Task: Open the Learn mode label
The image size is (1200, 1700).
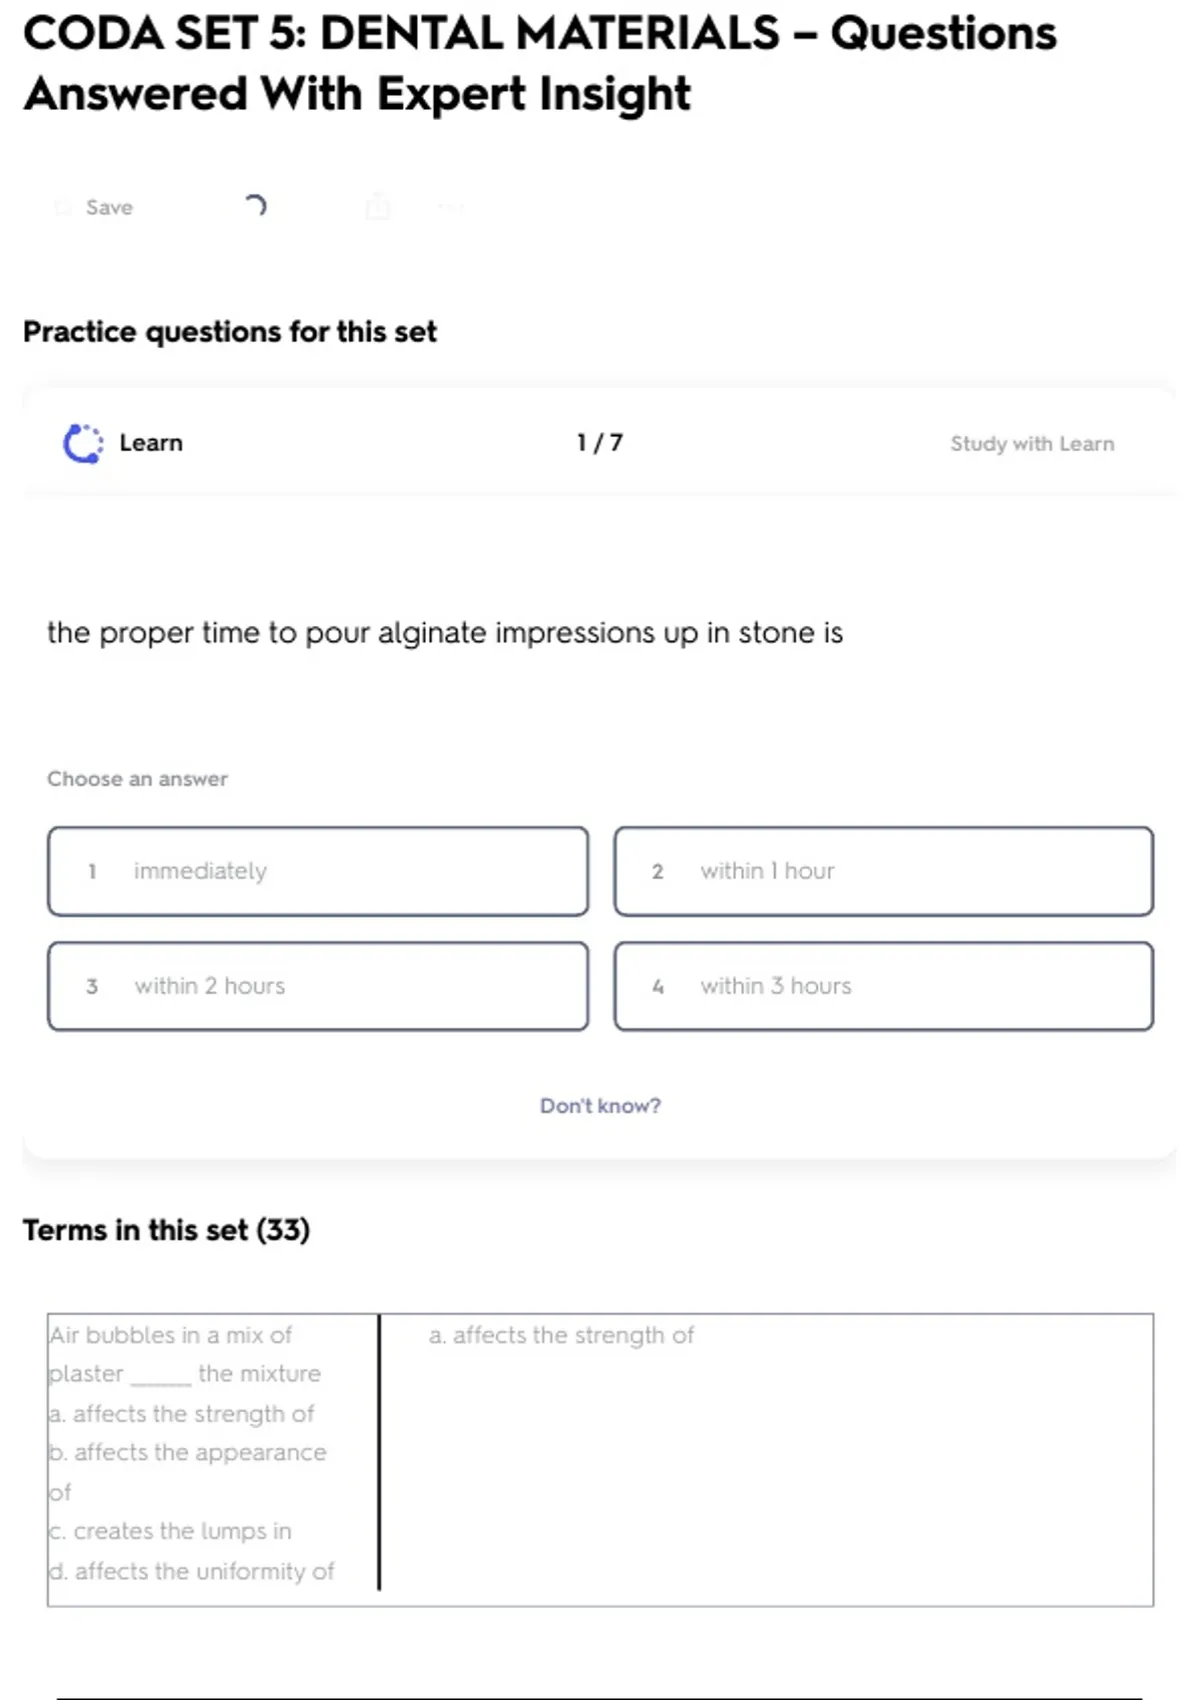Action: (151, 443)
